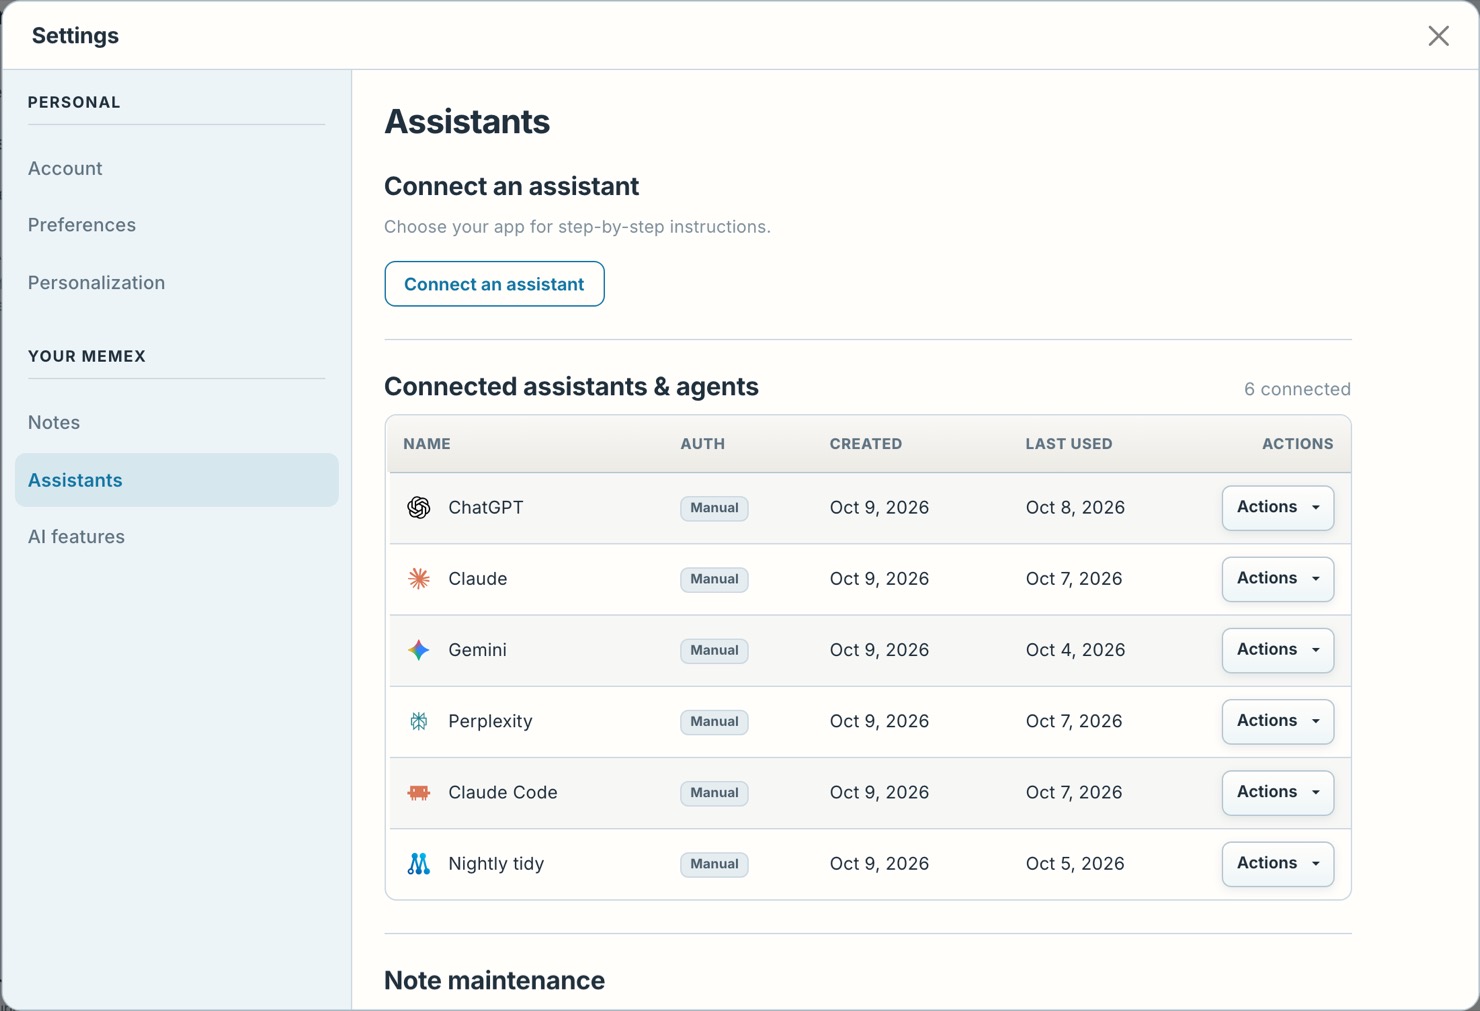Click the Claude Code pixel icon
This screenshot has width=1480, height=1011.
point(419,793)
